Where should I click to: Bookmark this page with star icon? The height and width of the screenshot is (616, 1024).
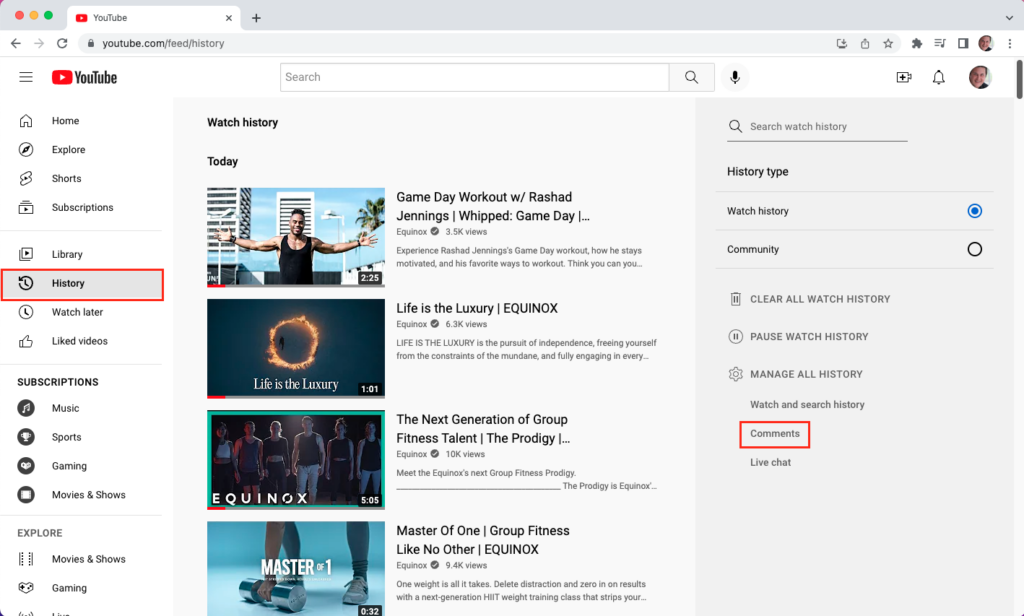(x=888, y=44)
